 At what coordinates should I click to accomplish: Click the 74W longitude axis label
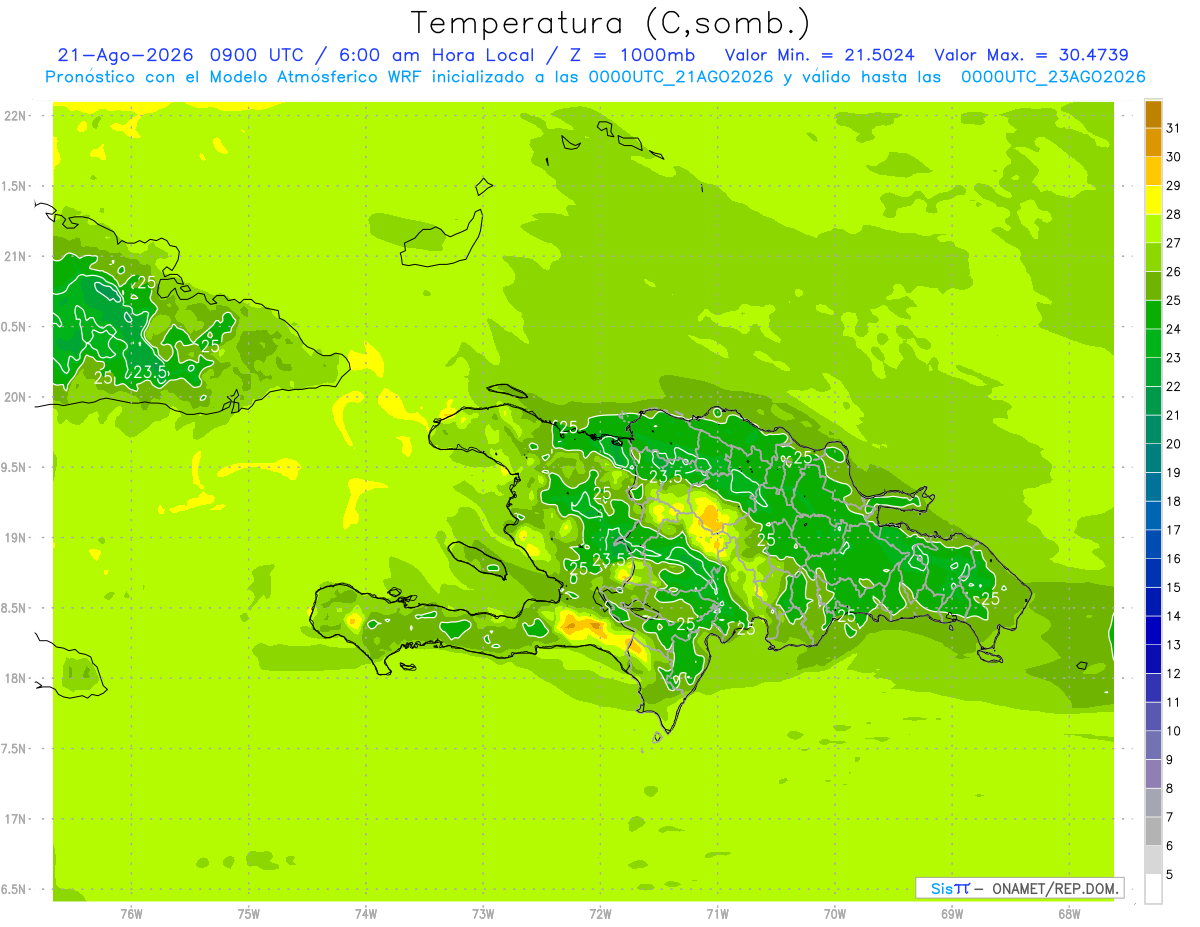pyautogui.click(x=366, y=914)
